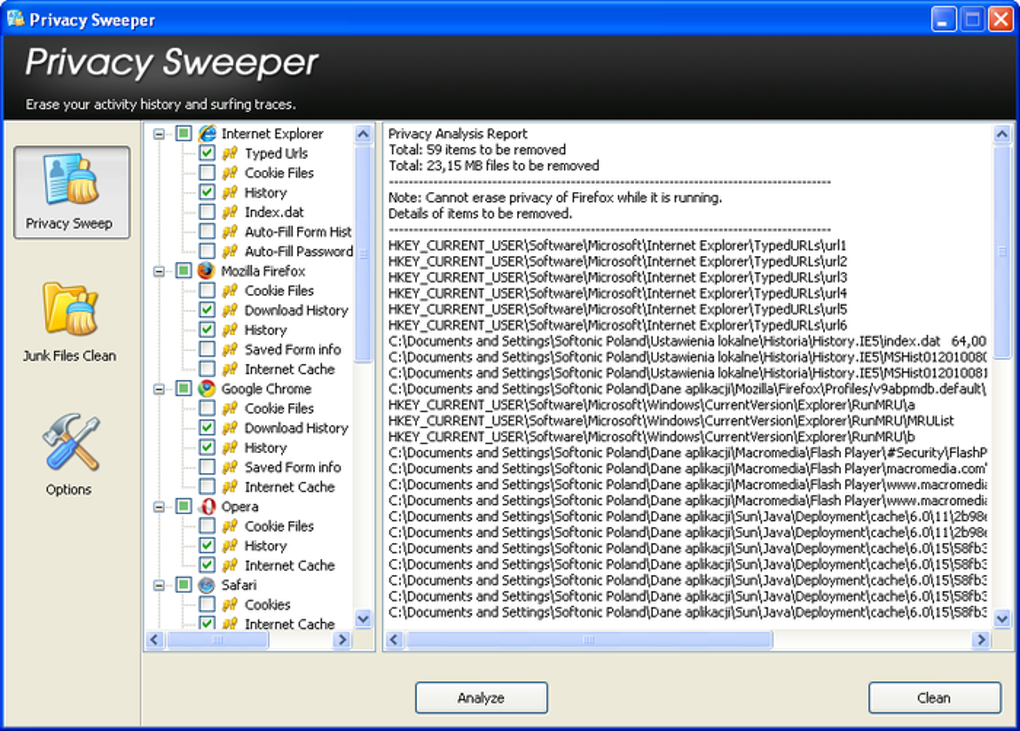Check Internet Cache under Mozilla Firefox
Viewport: 1020px width, 731px height.
click(207, 368)
